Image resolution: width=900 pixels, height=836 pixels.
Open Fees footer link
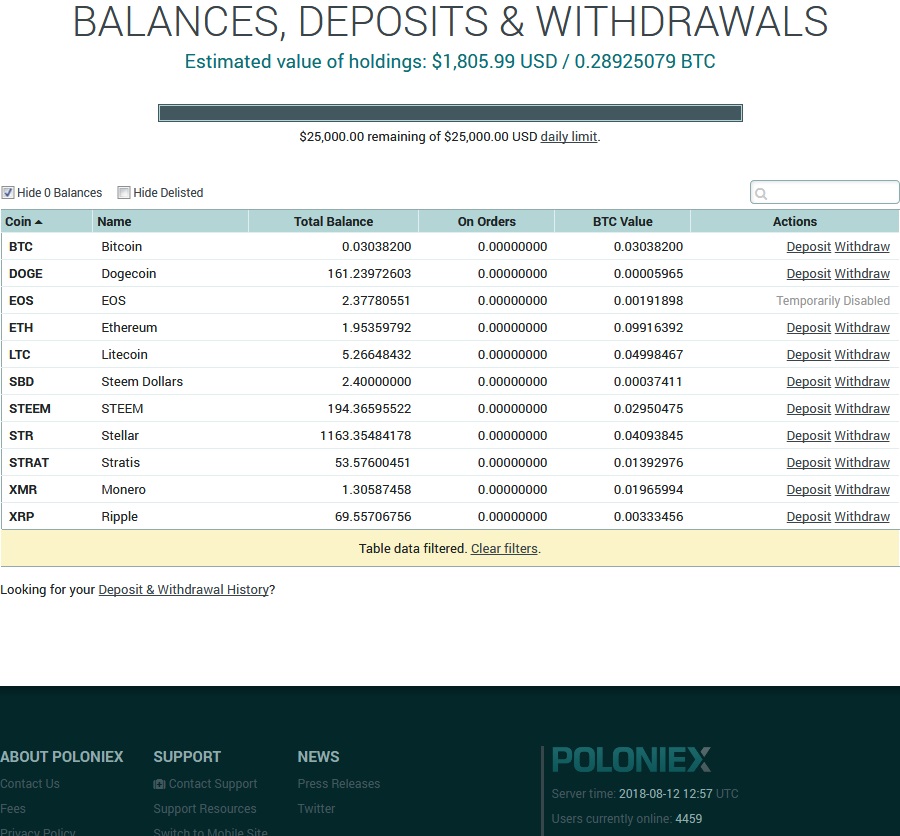click(x=13, y=808)
